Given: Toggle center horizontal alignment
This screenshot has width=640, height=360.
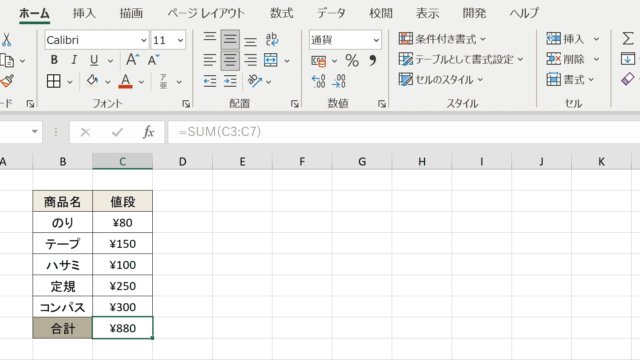Looking at the screenshot, I should (x=230, y=60).
